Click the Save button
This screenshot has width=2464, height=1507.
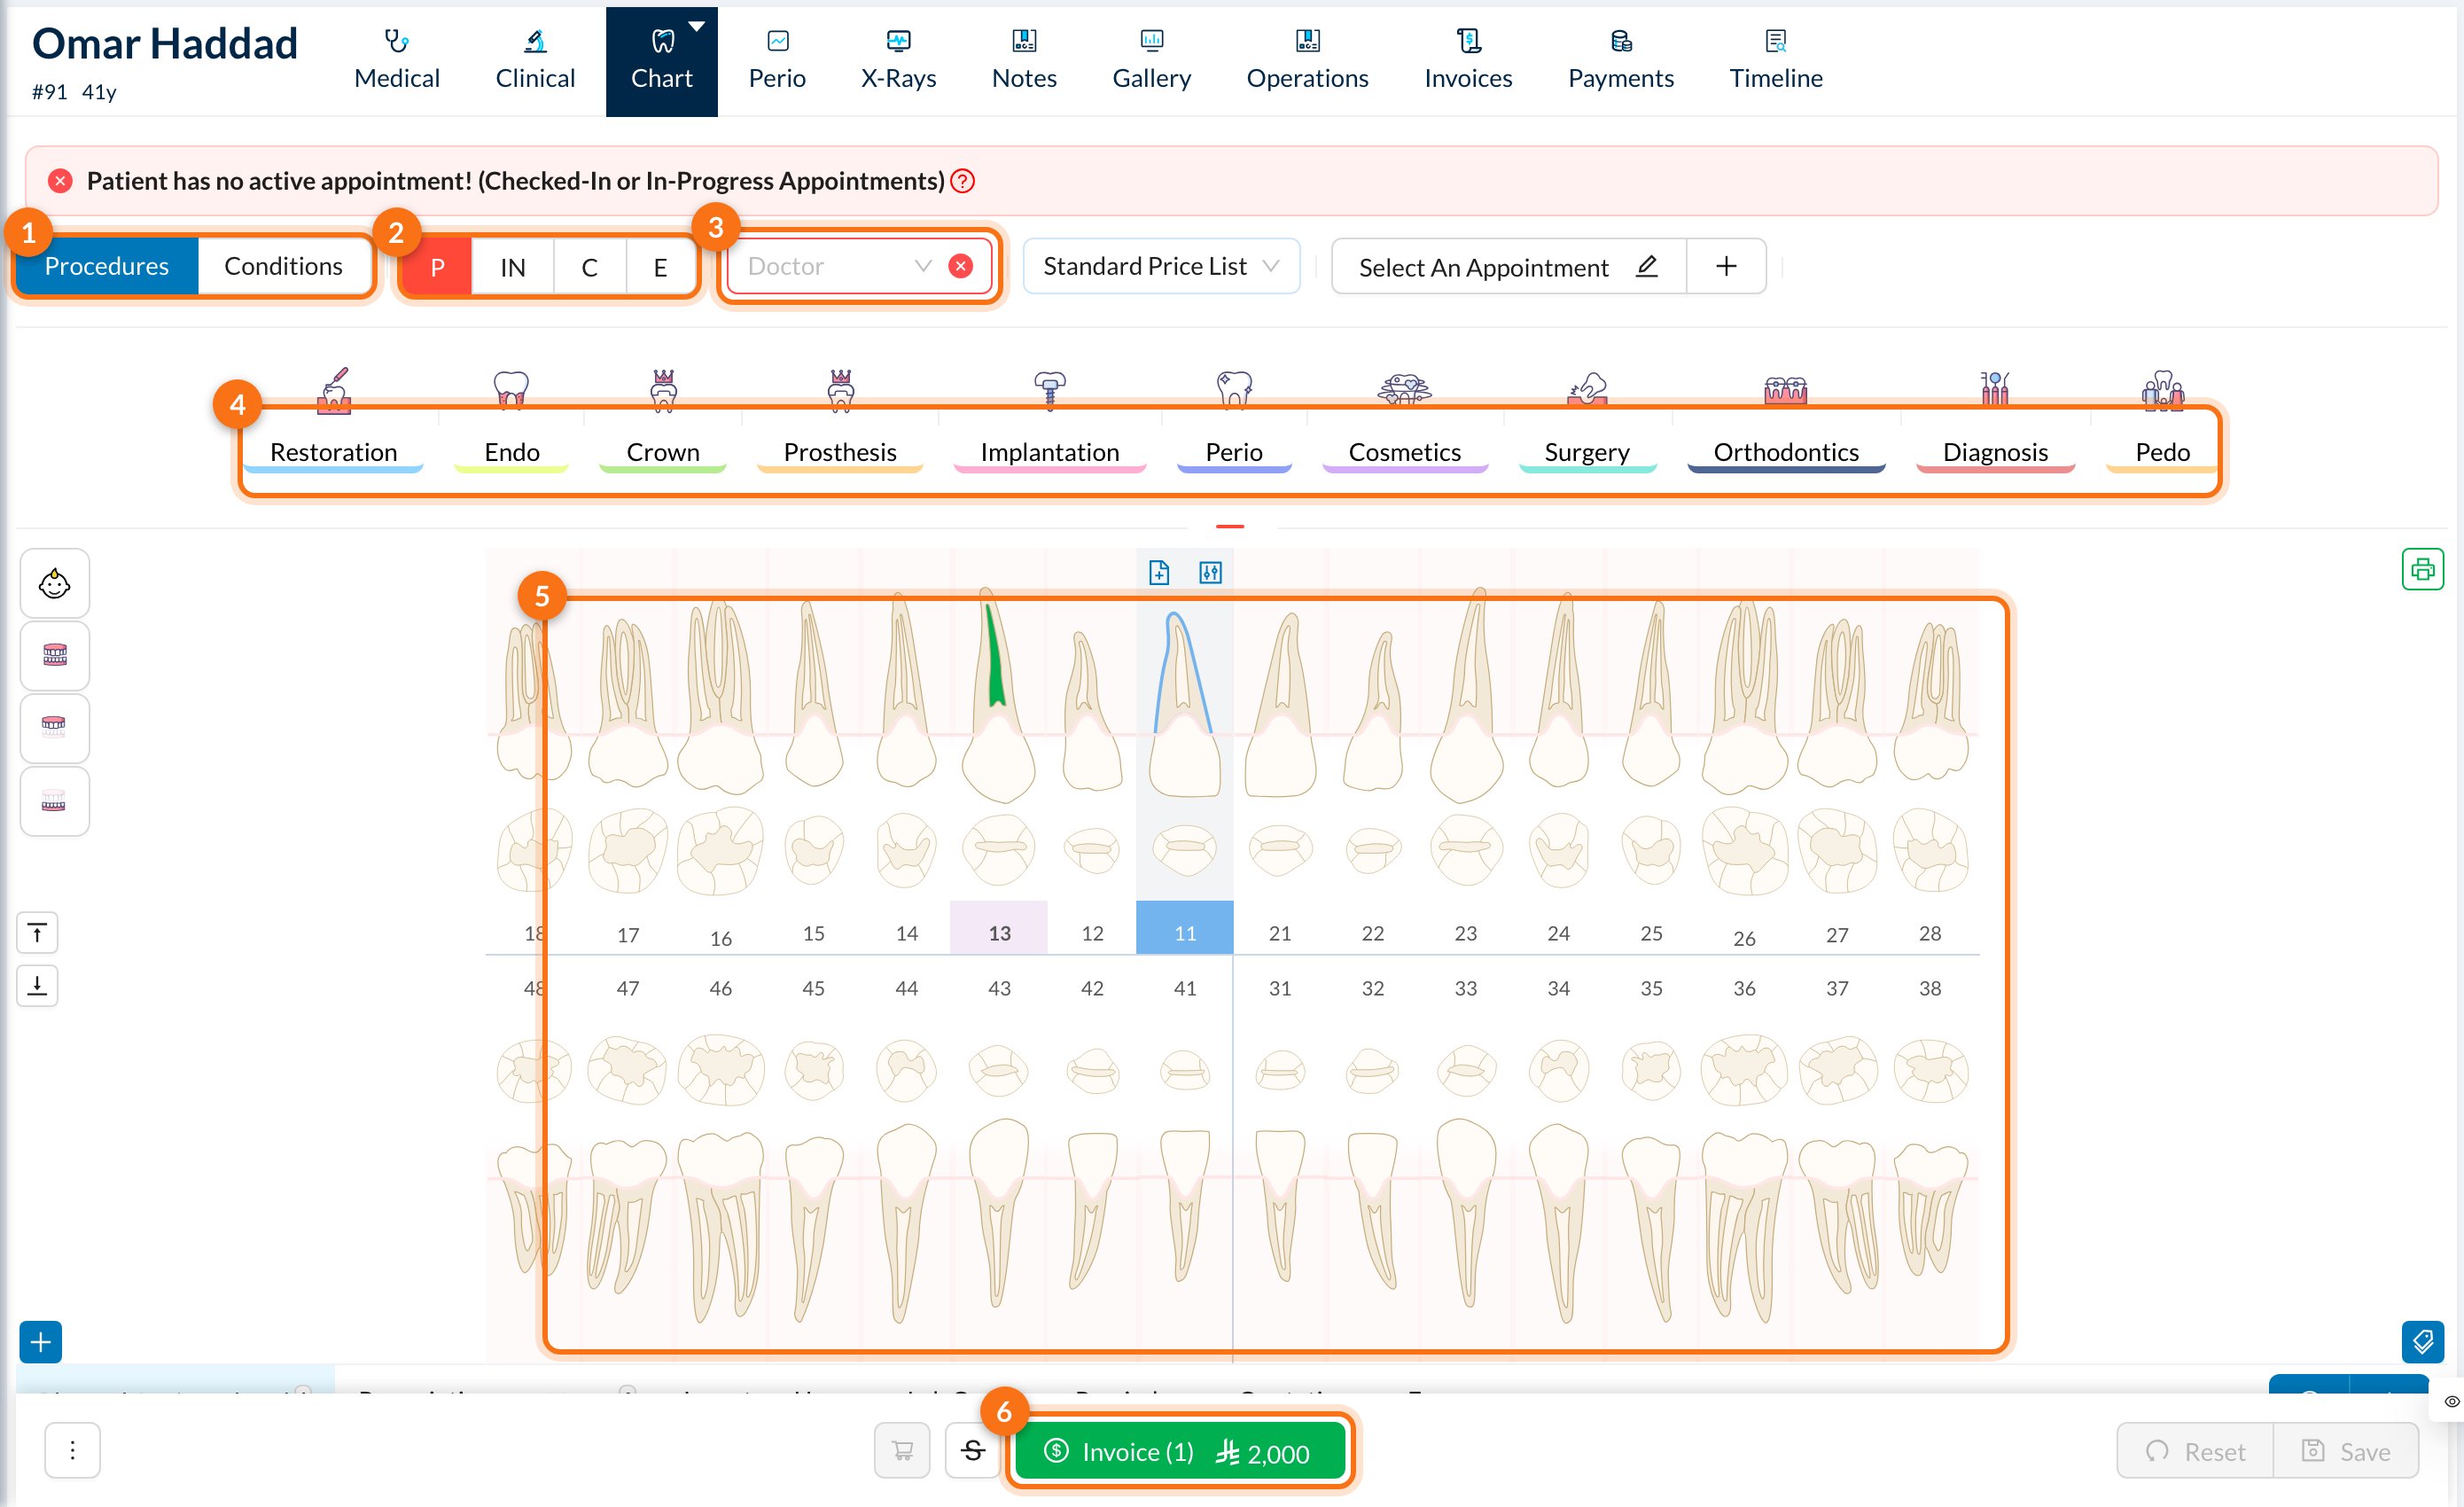[x=2346, y=1451]
